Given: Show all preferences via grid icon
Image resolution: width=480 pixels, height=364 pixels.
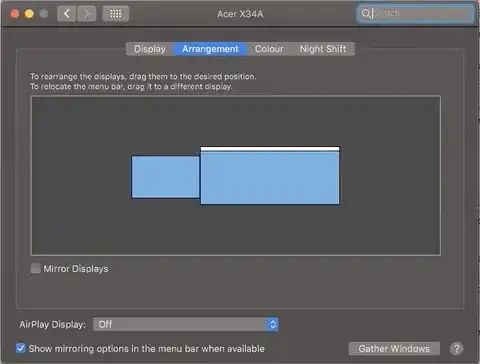Looking at the screenshot, I should click(x=116, y=14).
